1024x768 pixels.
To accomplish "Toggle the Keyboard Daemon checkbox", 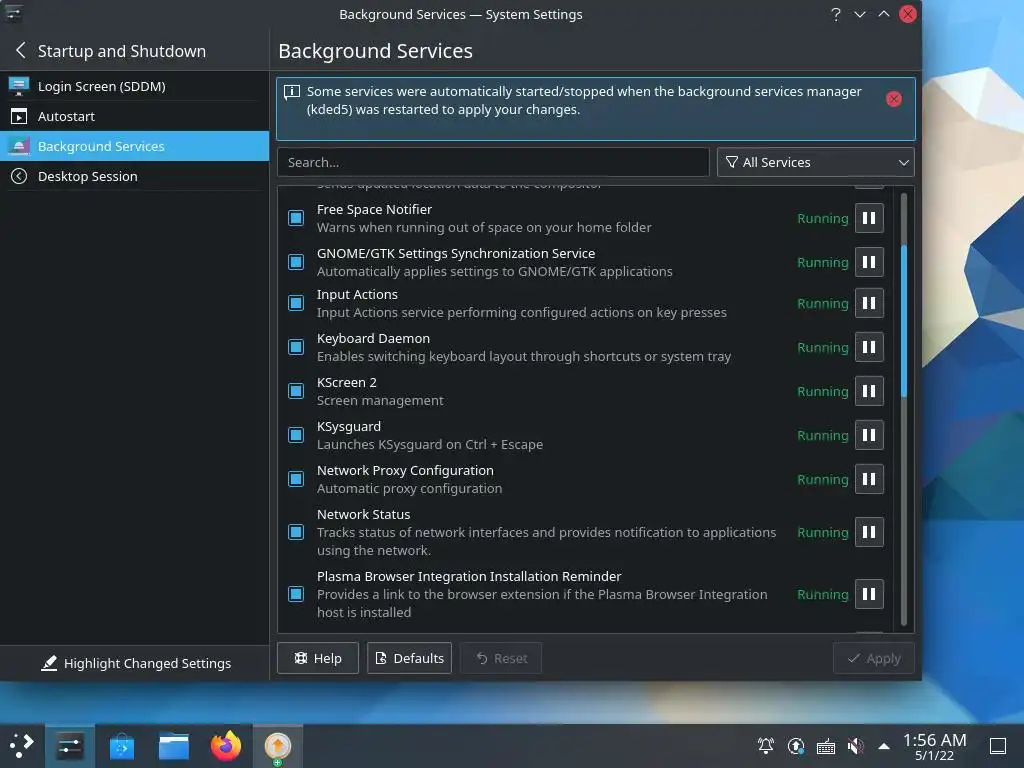I will [296, 347].
